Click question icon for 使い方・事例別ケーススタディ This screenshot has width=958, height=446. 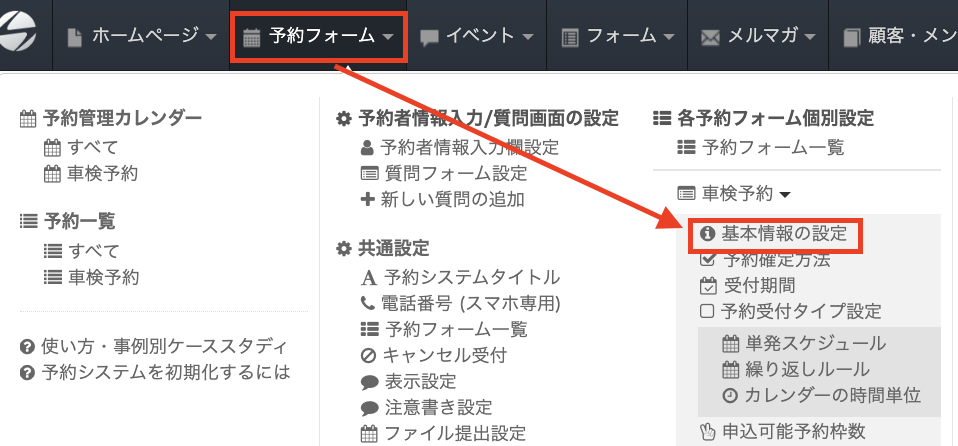click(28, 347)
